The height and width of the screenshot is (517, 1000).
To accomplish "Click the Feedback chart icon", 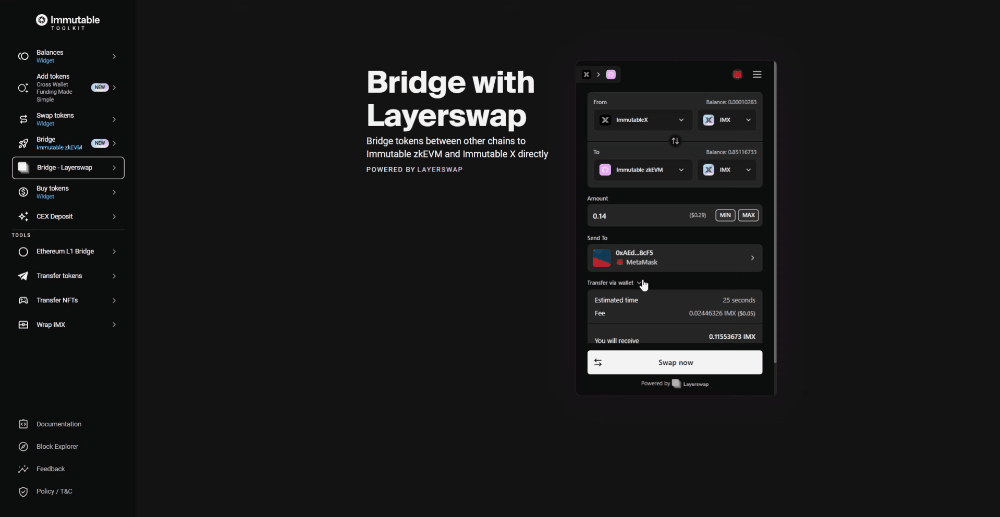I will coord(23,469).
